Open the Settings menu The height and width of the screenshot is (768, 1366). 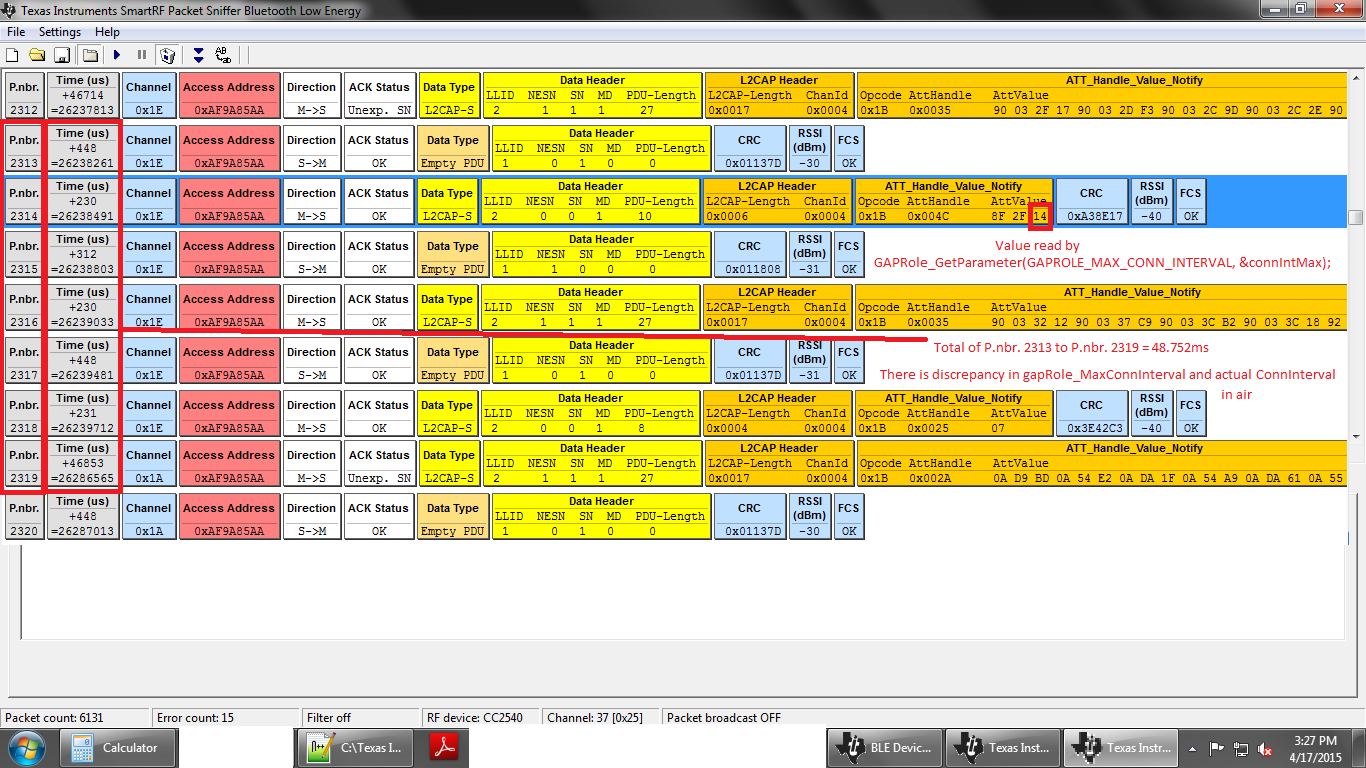tap(60, 32)
